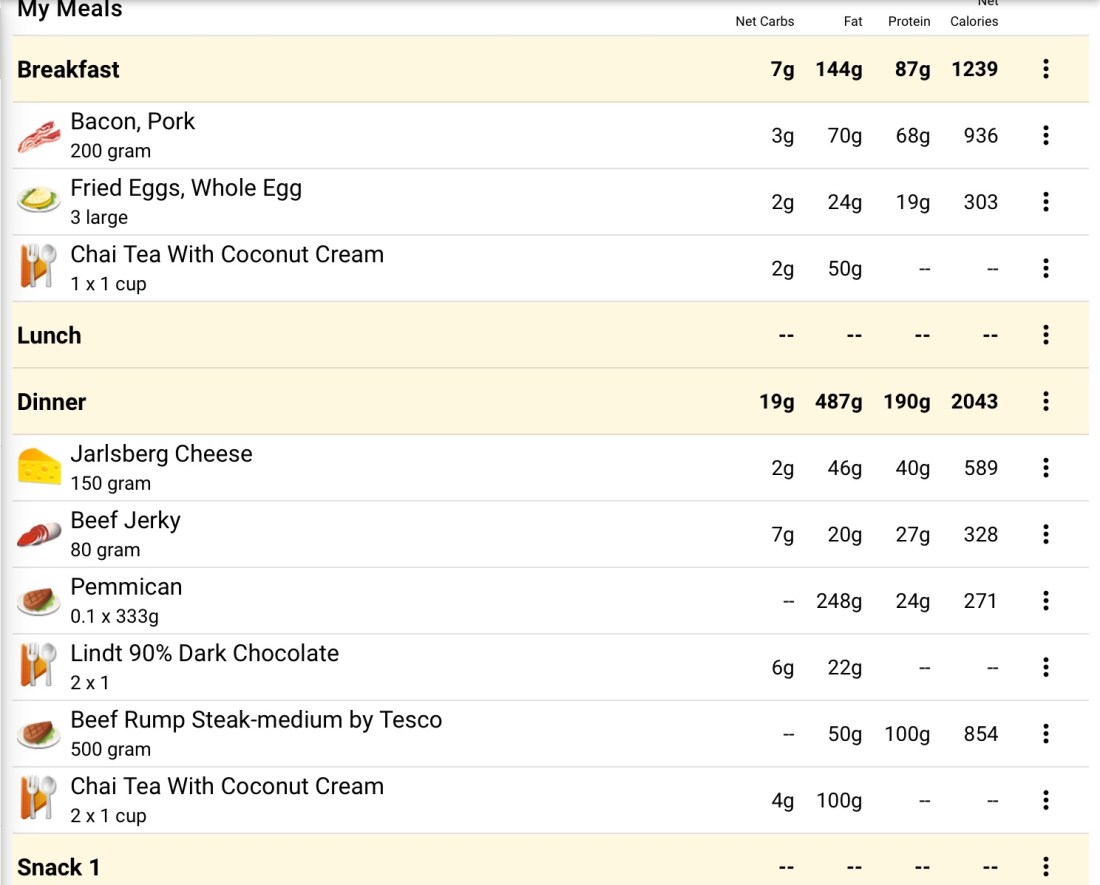Open the Snack 1 options menu
The width and height of the screenshot is (1100, 885).
pos(1046,867)
